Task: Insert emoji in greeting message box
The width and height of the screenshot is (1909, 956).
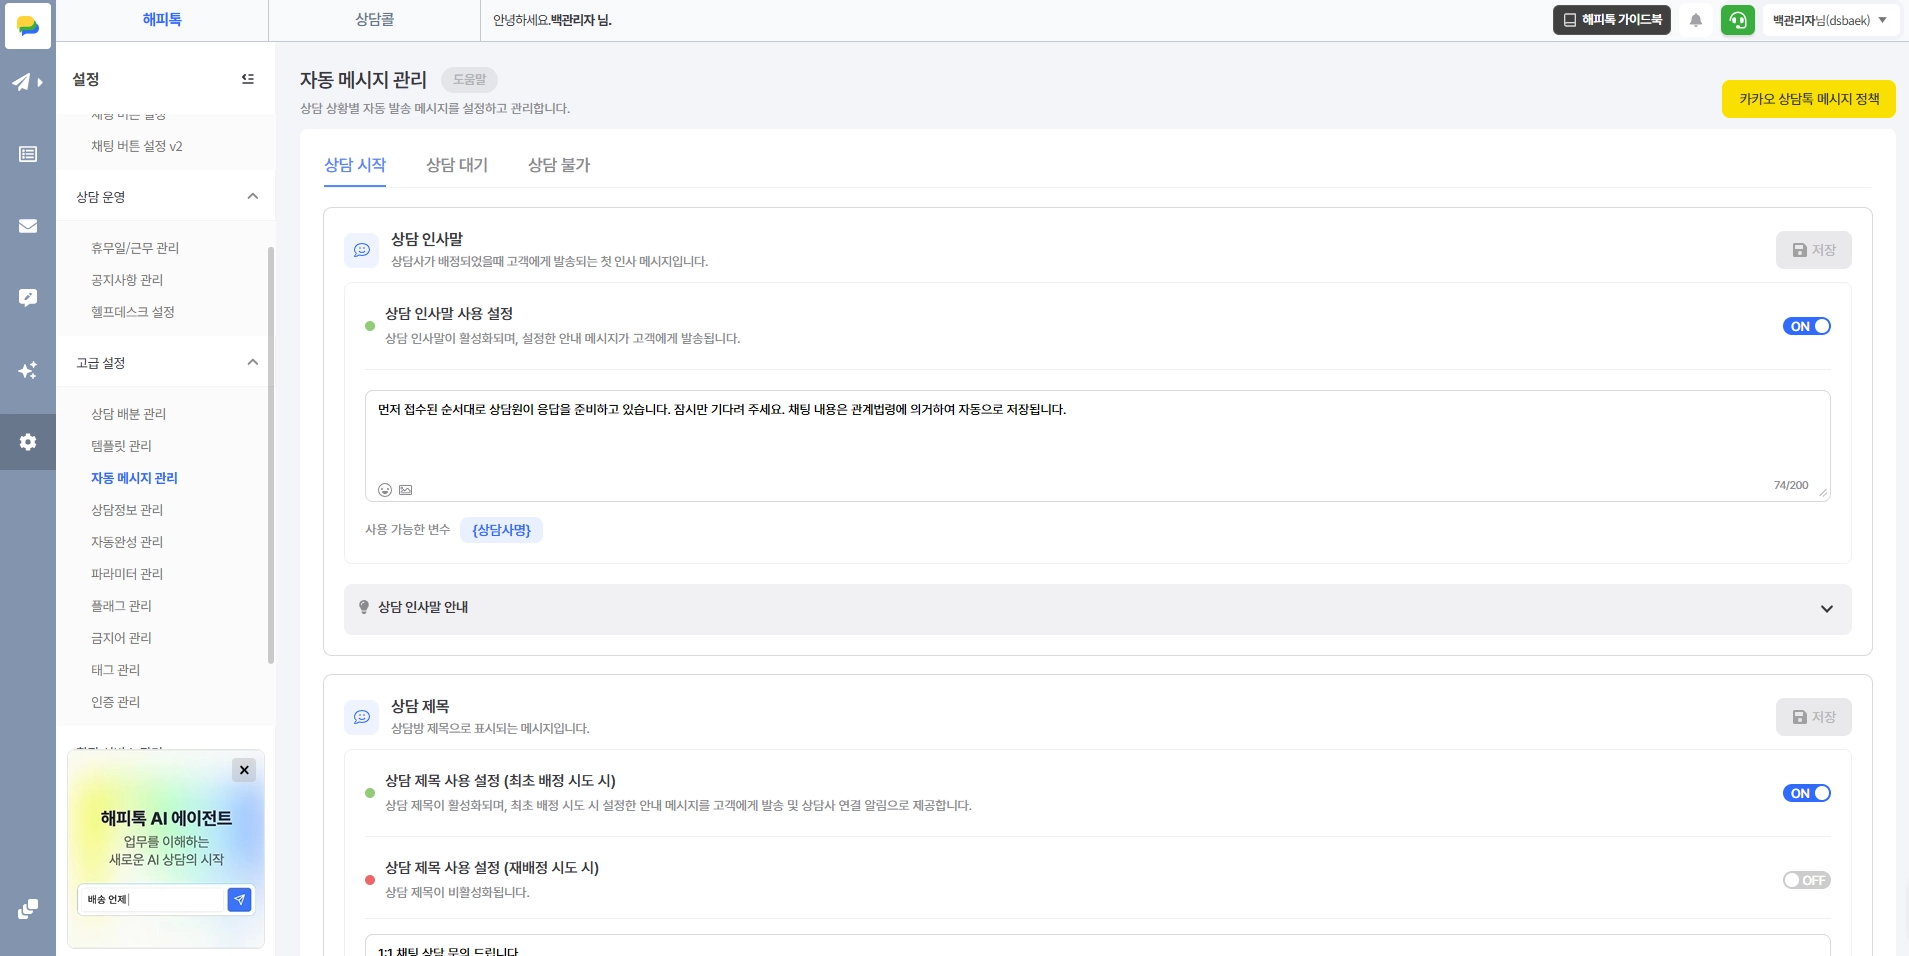Action: pyautogui.click(x=385, y=490)
